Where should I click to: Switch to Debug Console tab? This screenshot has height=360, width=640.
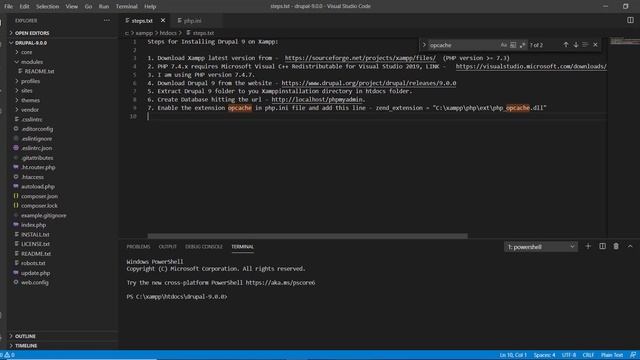coord(204,247)
